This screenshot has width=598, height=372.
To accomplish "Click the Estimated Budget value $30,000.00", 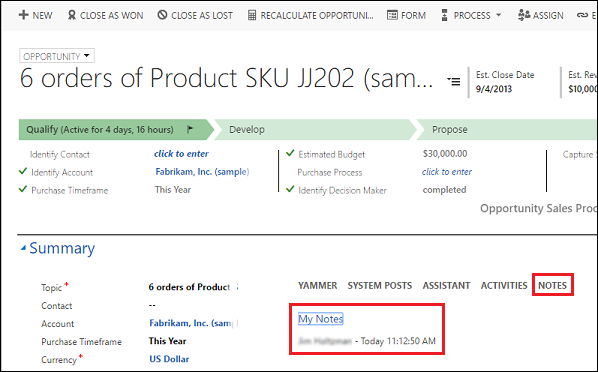I will coord(445,154).
